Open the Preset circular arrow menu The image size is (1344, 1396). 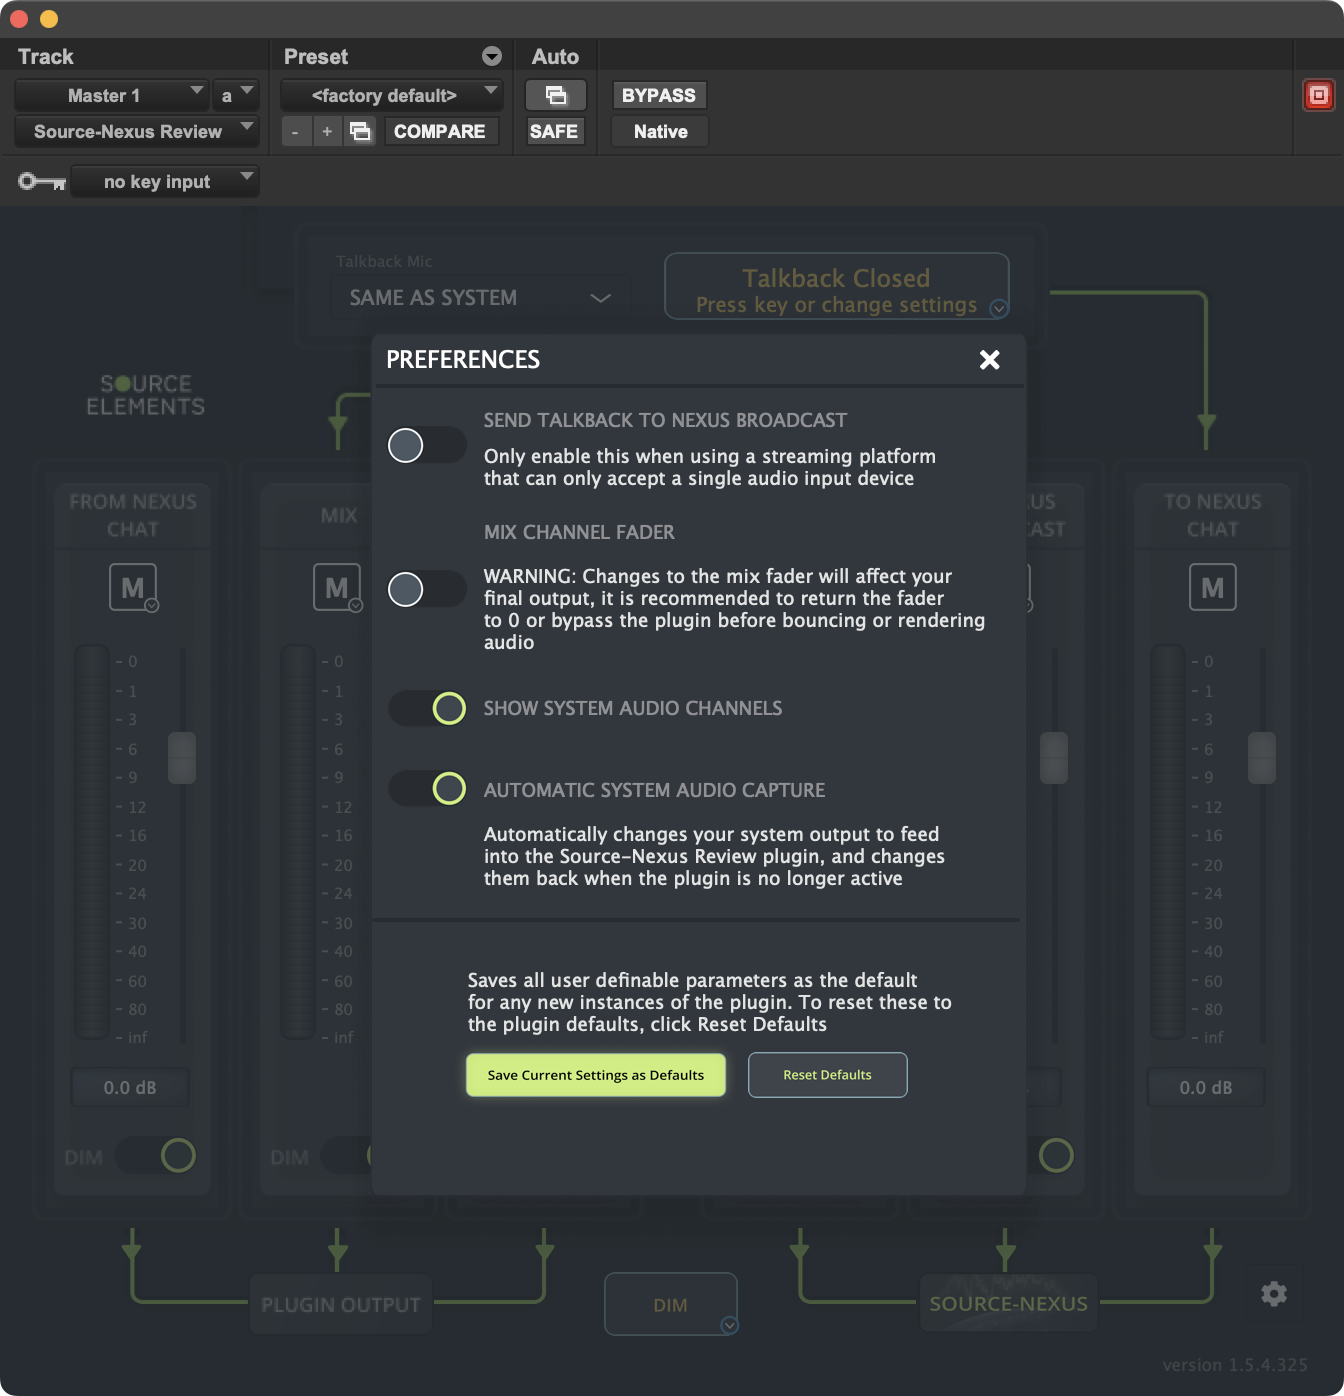[491, 56]
